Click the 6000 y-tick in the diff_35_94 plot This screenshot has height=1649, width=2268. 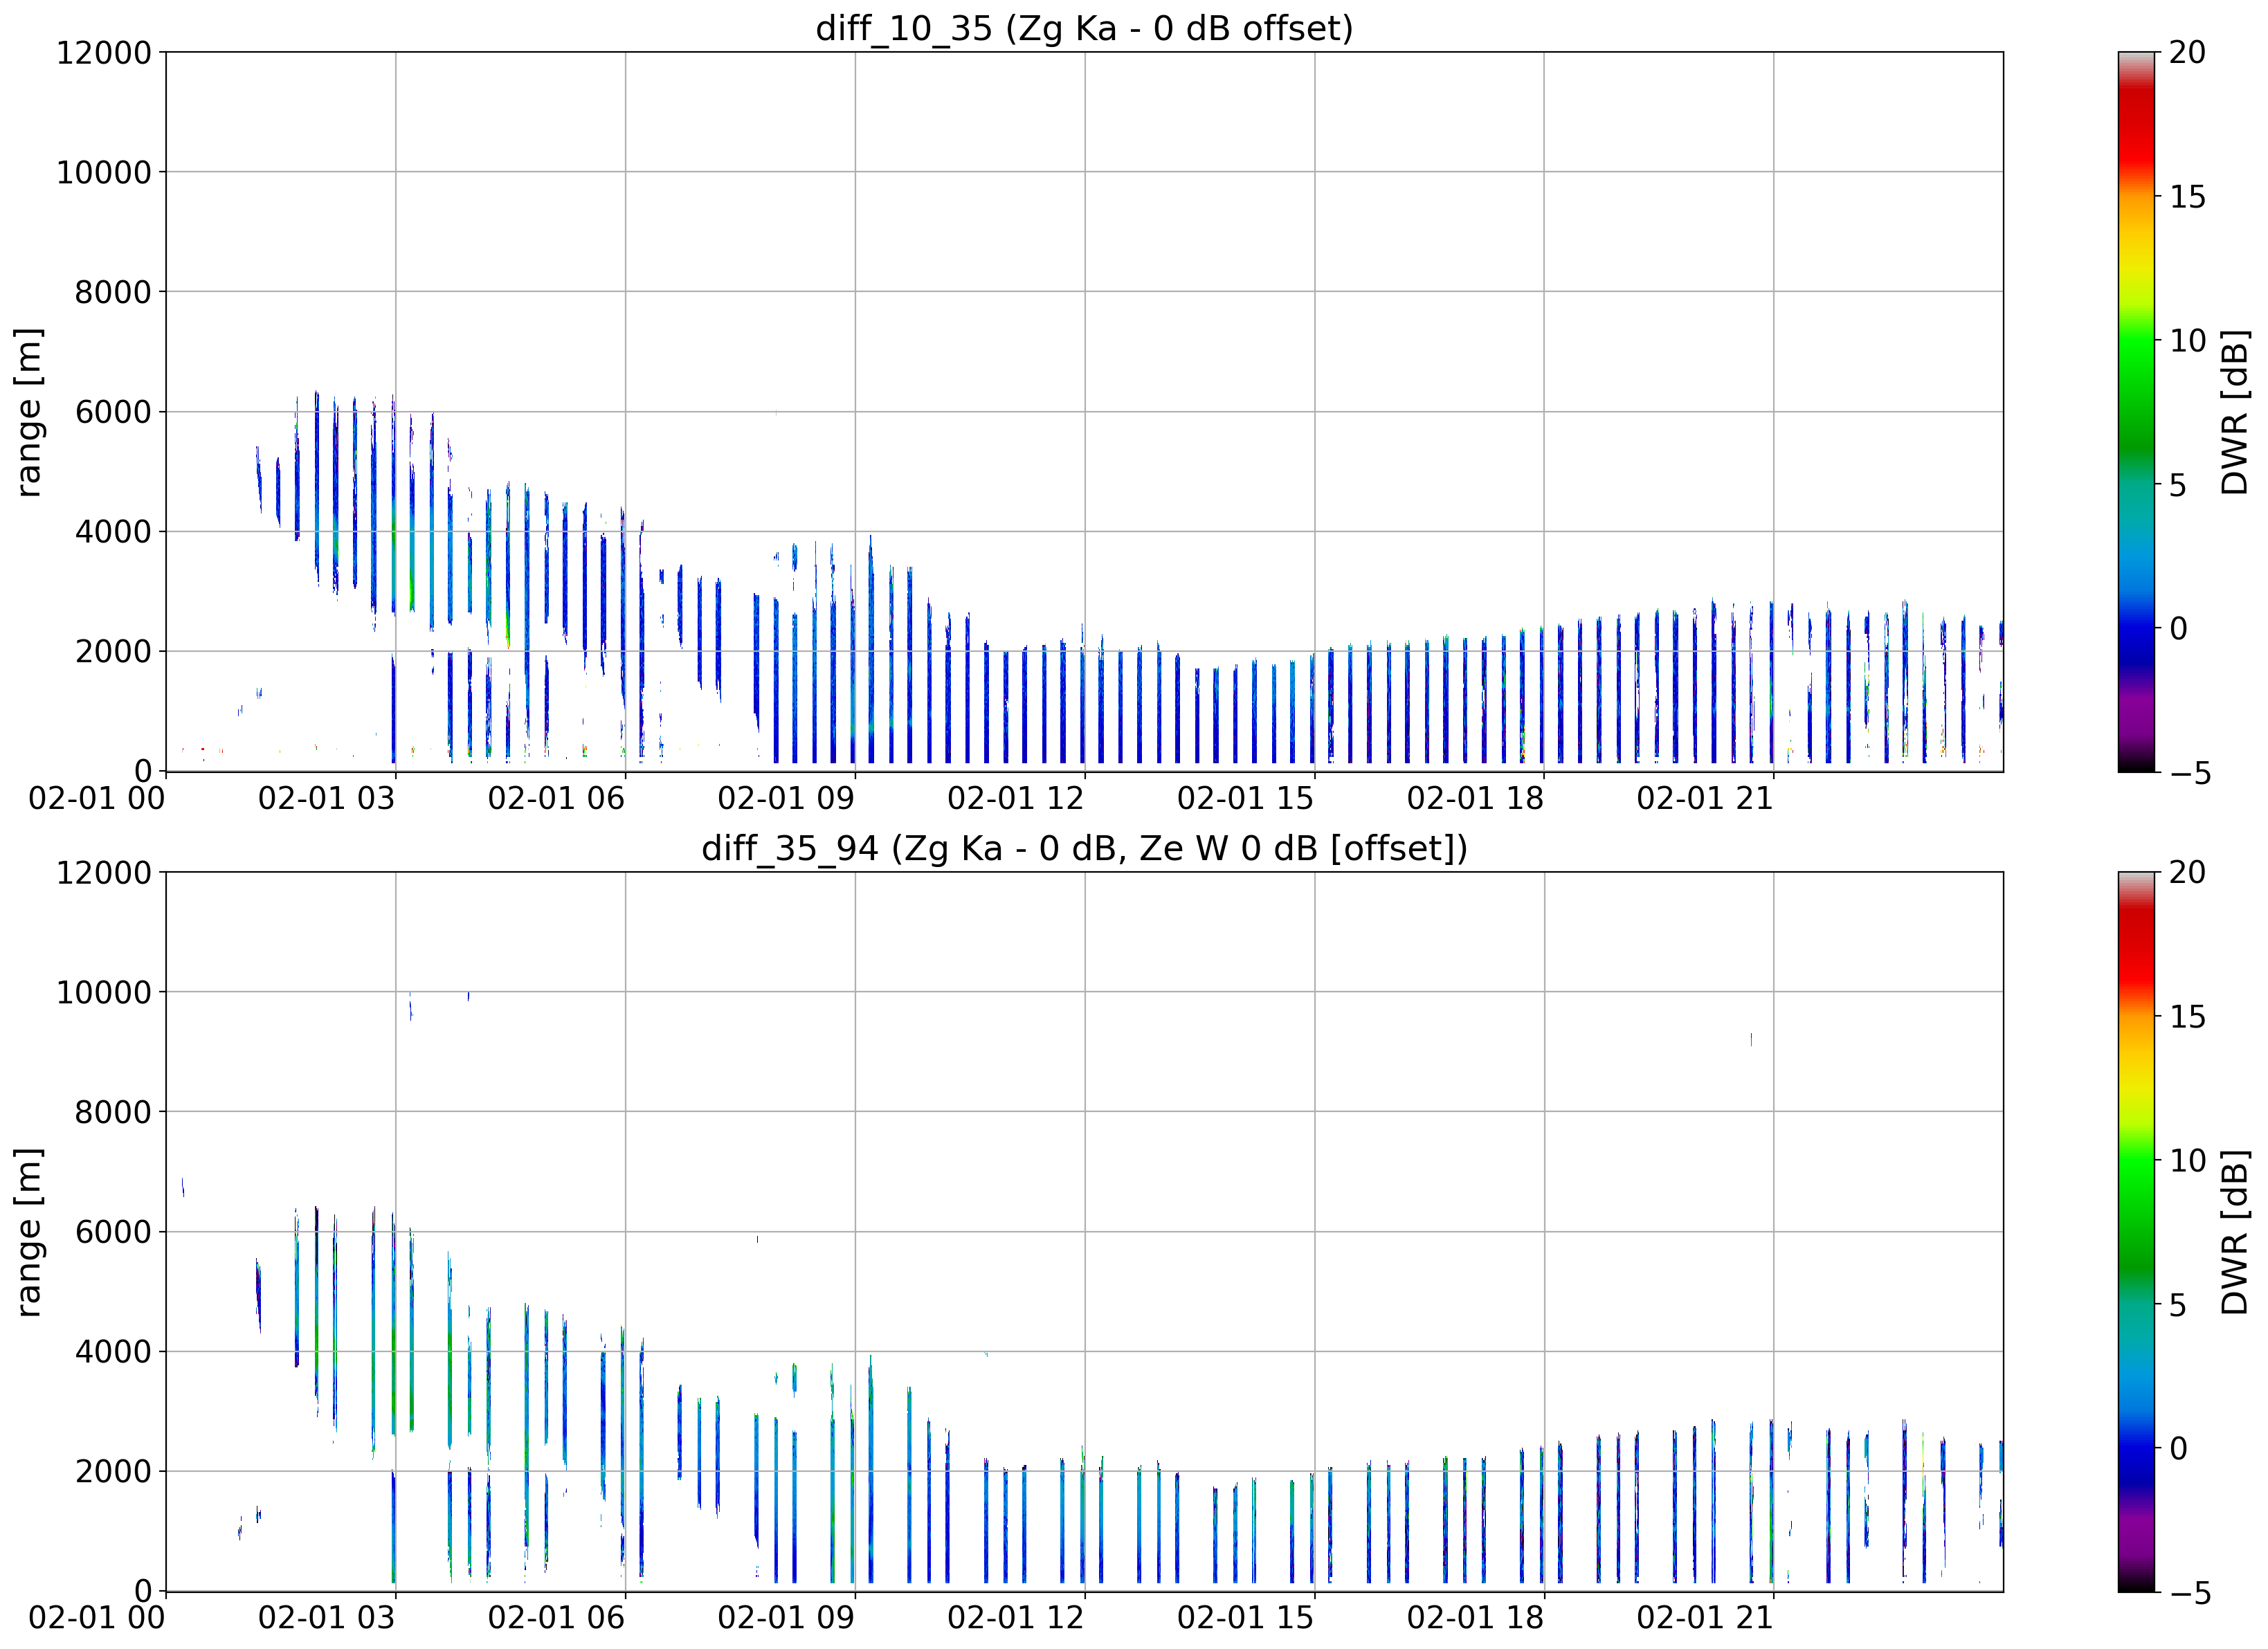tap(113, 1232)
